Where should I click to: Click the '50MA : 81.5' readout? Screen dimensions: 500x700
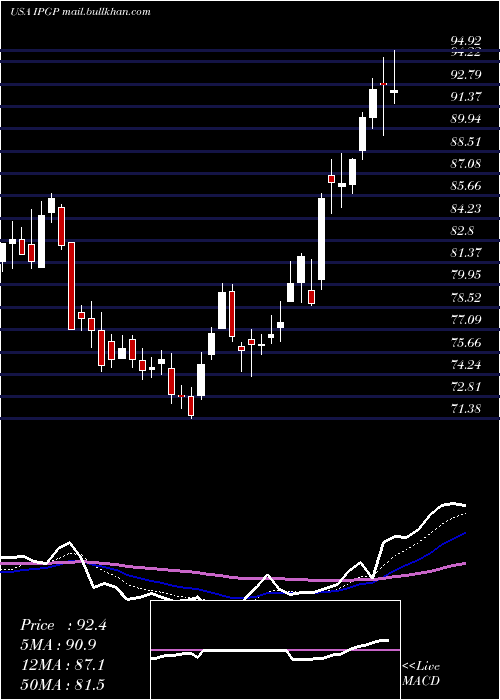pyautogui.click(x=62, y=685)
